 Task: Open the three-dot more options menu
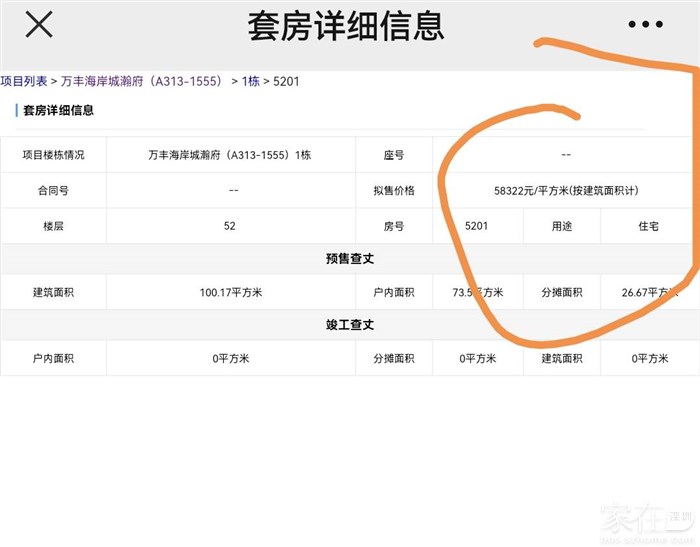click(645, 25)
